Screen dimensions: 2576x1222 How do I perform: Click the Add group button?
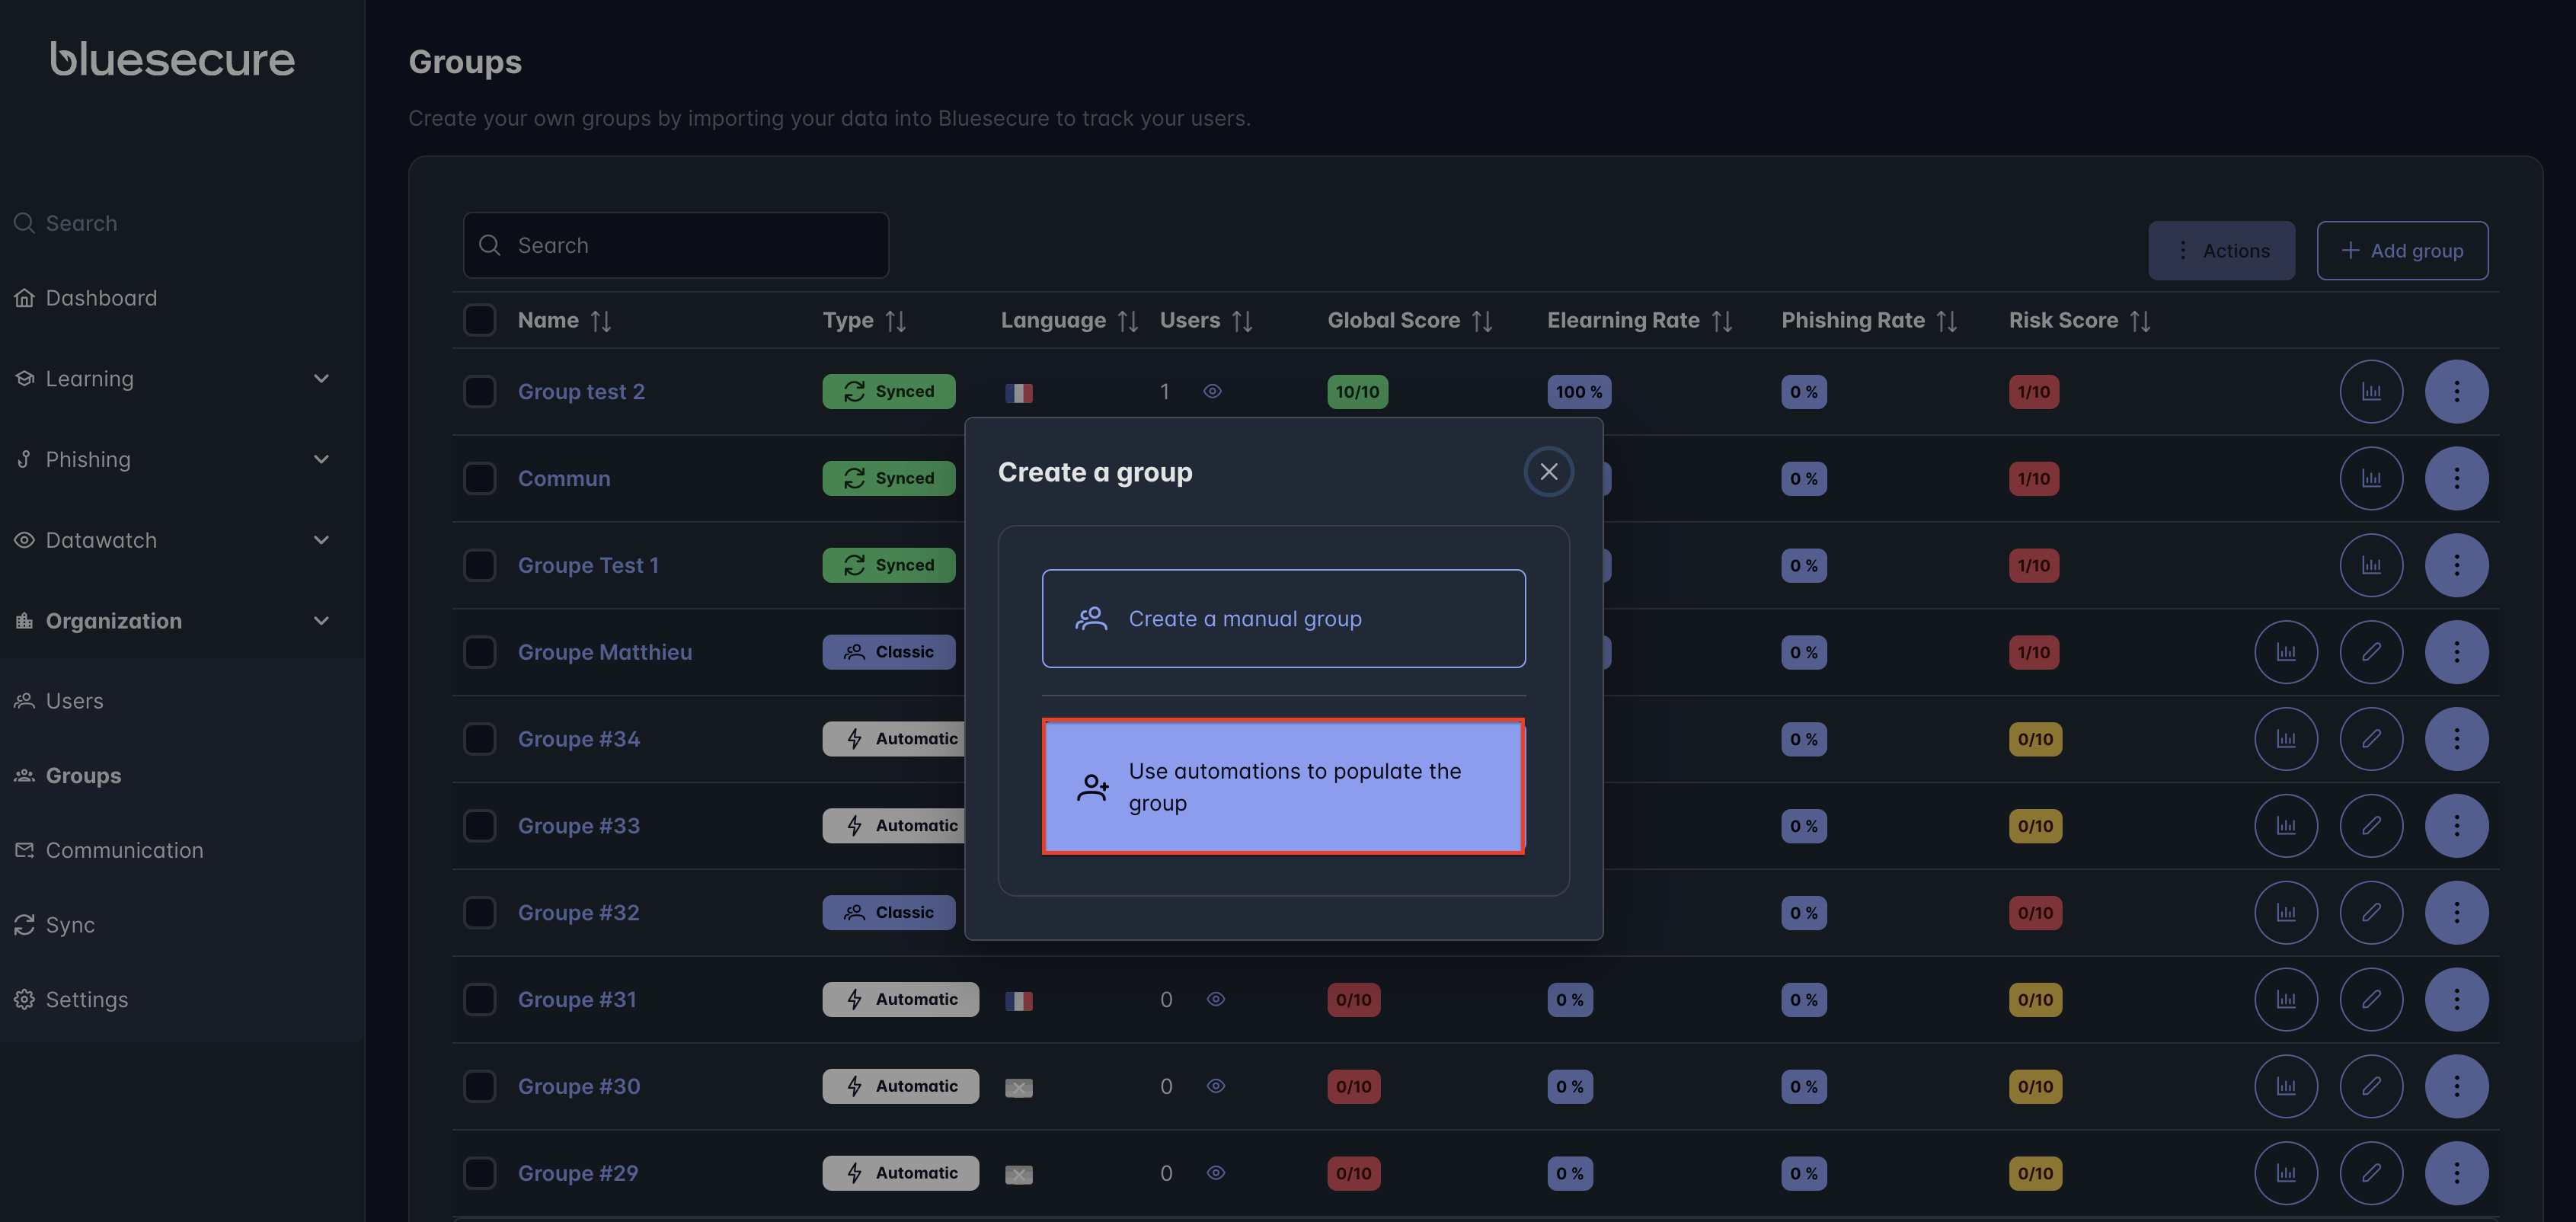pos(2402,250)
